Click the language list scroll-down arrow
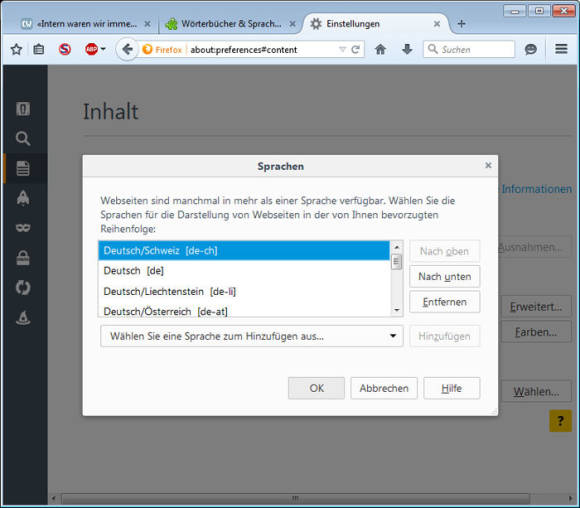 [397, 310]
